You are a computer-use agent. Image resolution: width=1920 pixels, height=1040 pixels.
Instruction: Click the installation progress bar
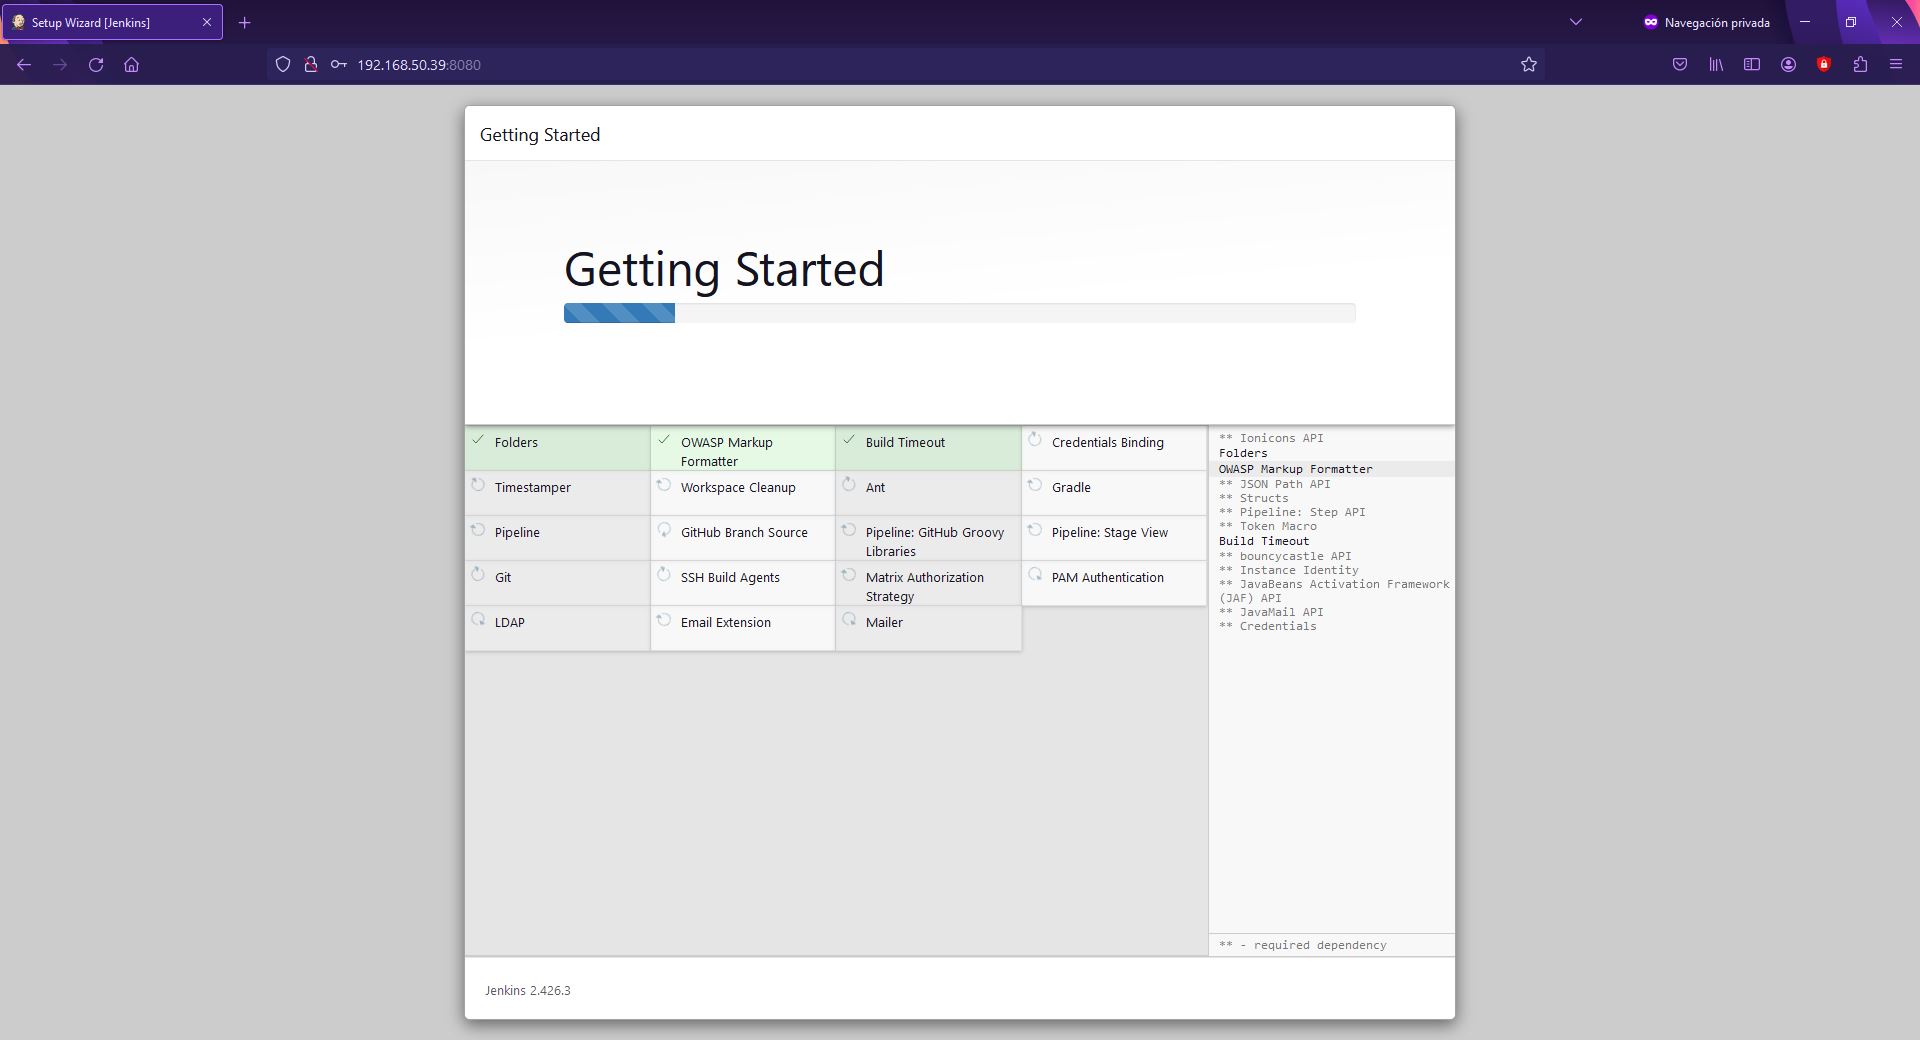[959, 313]
